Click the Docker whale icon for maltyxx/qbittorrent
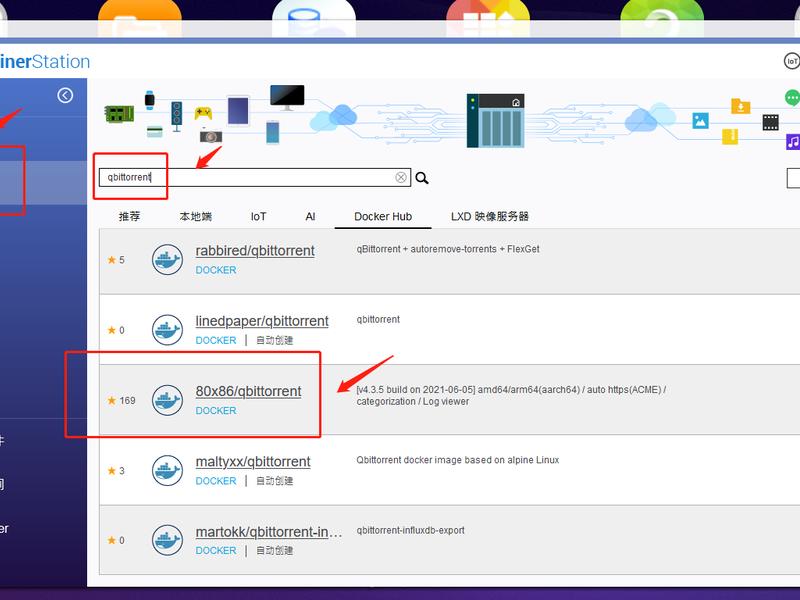Image resolution: width=800 pixels, height=600 pixels. (167, 470)
